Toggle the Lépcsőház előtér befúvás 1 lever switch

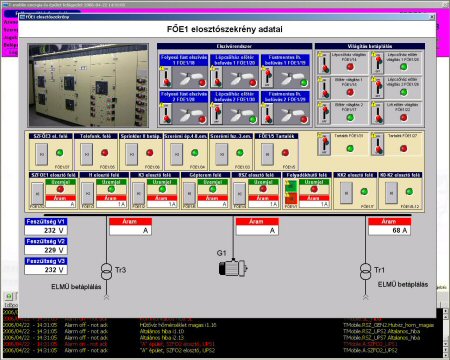[x=216, y=77]
